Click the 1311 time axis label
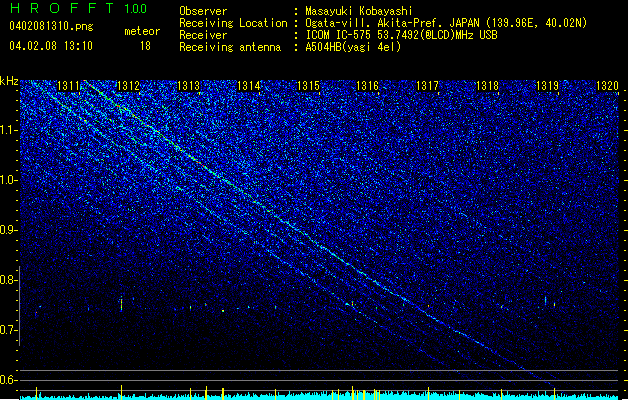 tap(69, 86)
